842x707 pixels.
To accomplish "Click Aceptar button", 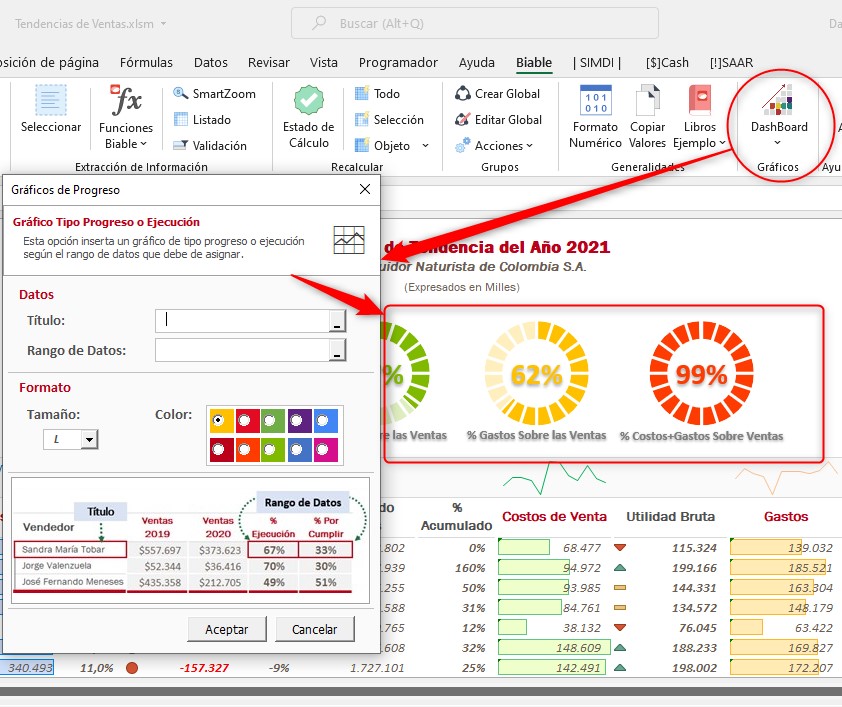I will click(x=227, y=629).
